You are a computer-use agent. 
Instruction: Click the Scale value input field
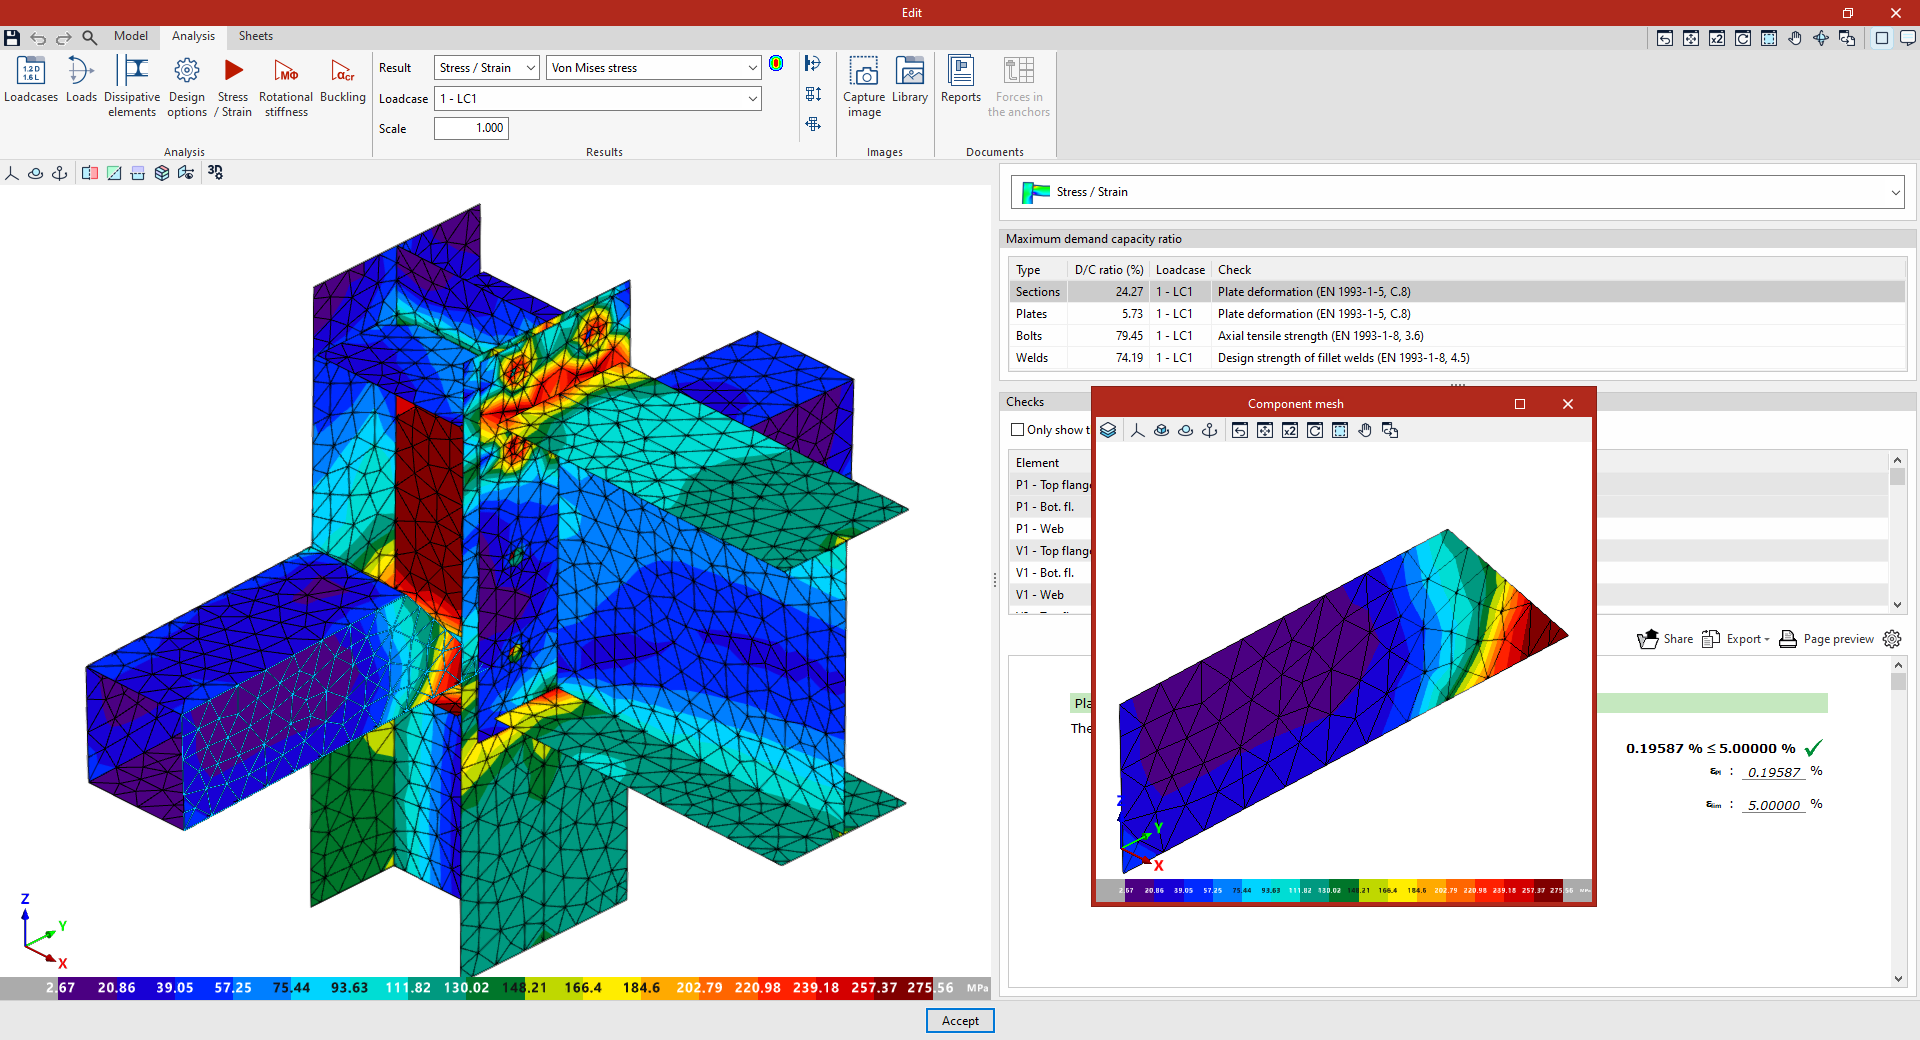point(471,128)
